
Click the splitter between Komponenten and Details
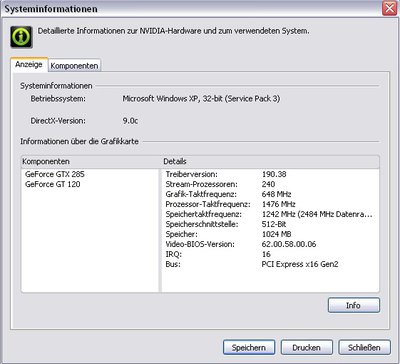(160, 230)
